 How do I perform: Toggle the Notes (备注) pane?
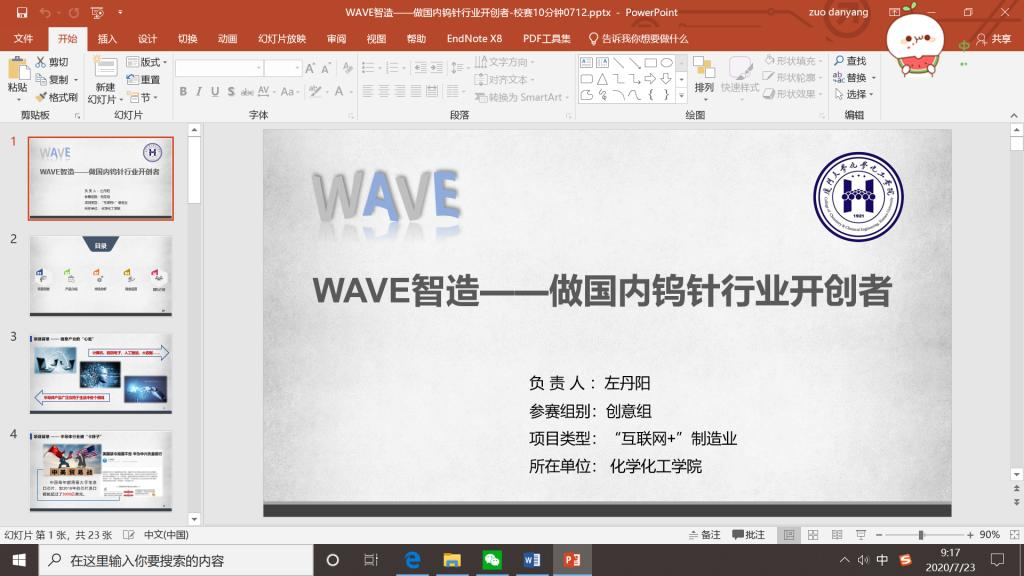point(704,535)
